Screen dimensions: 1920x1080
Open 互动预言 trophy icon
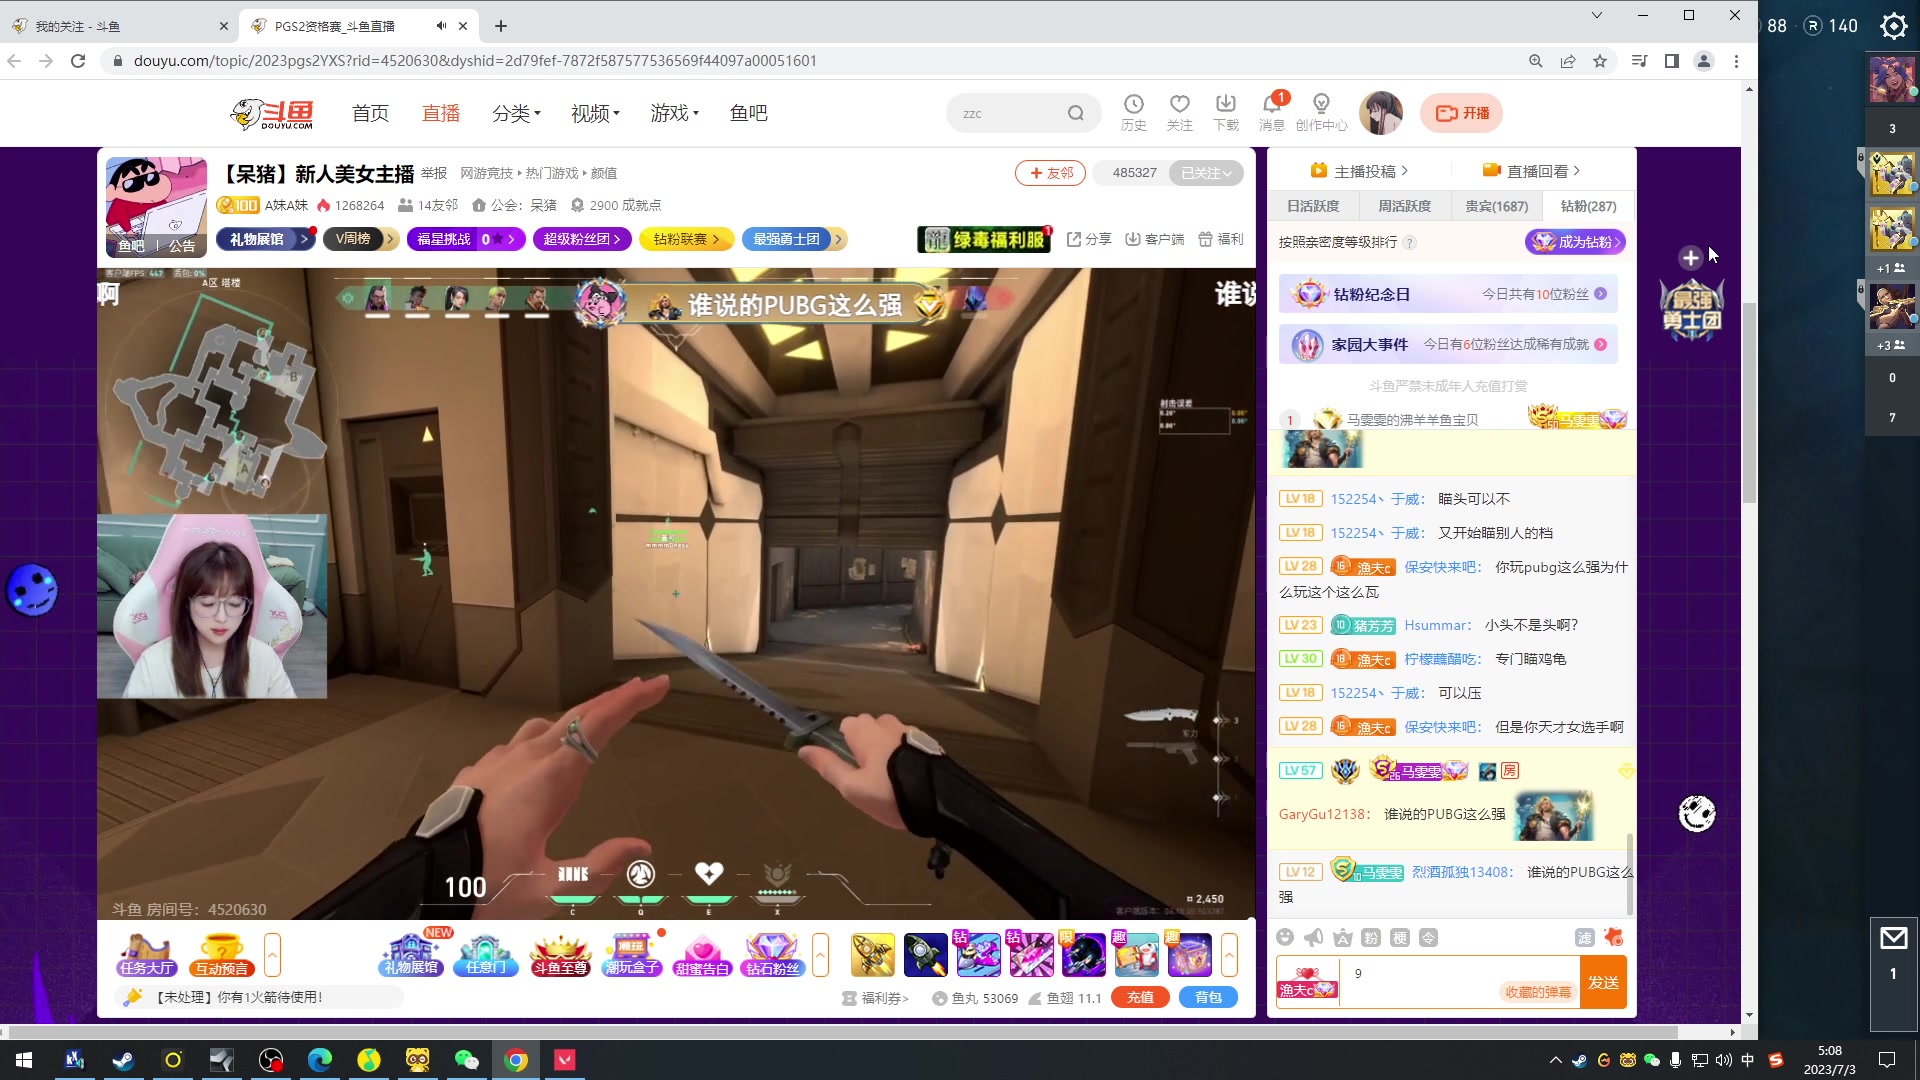222,955
